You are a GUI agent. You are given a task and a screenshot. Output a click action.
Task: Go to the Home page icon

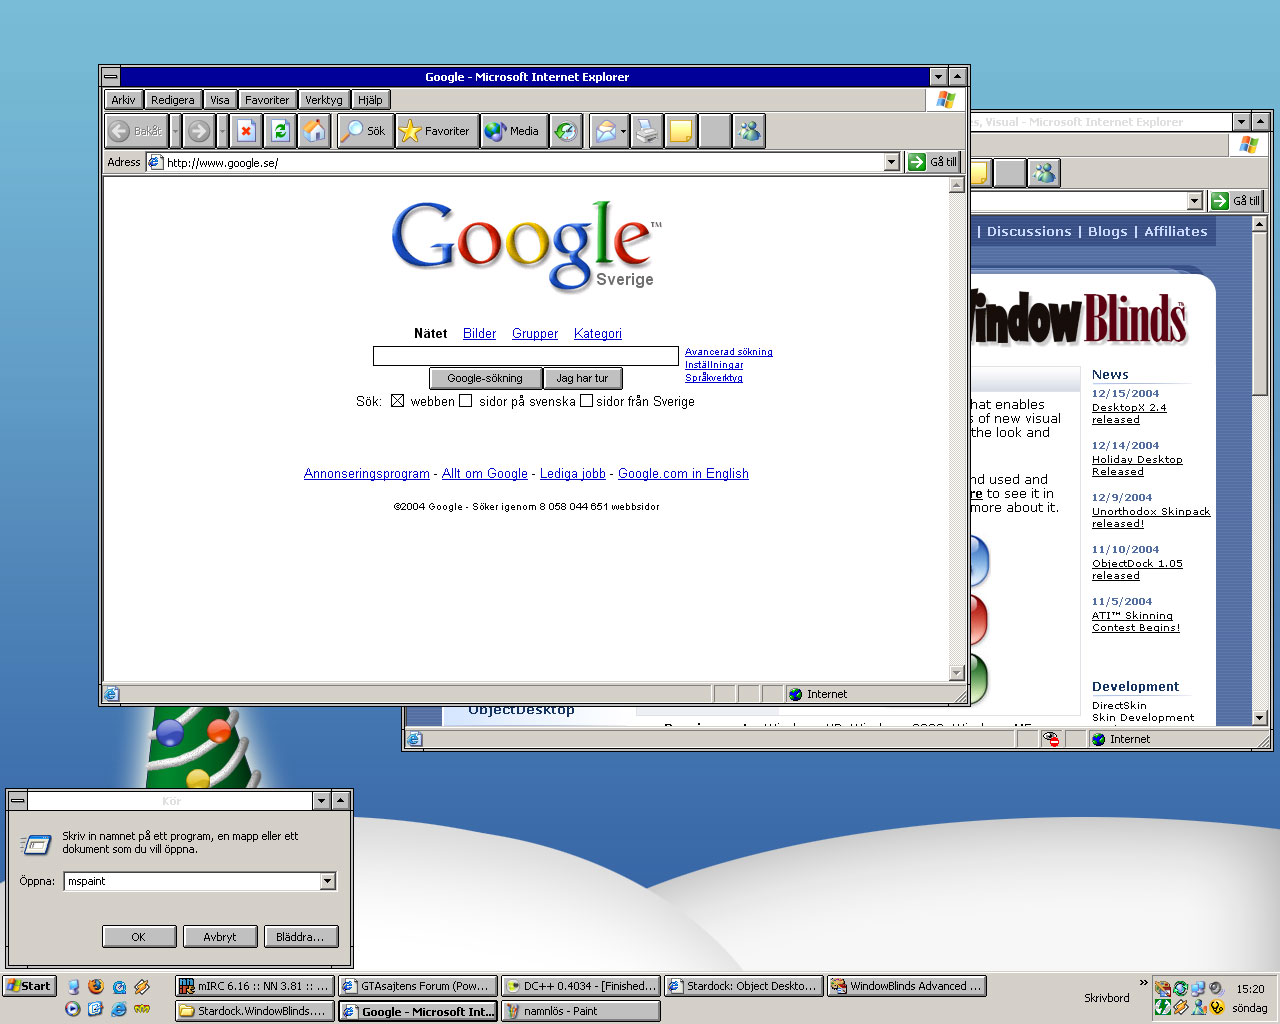pos(314,131)
